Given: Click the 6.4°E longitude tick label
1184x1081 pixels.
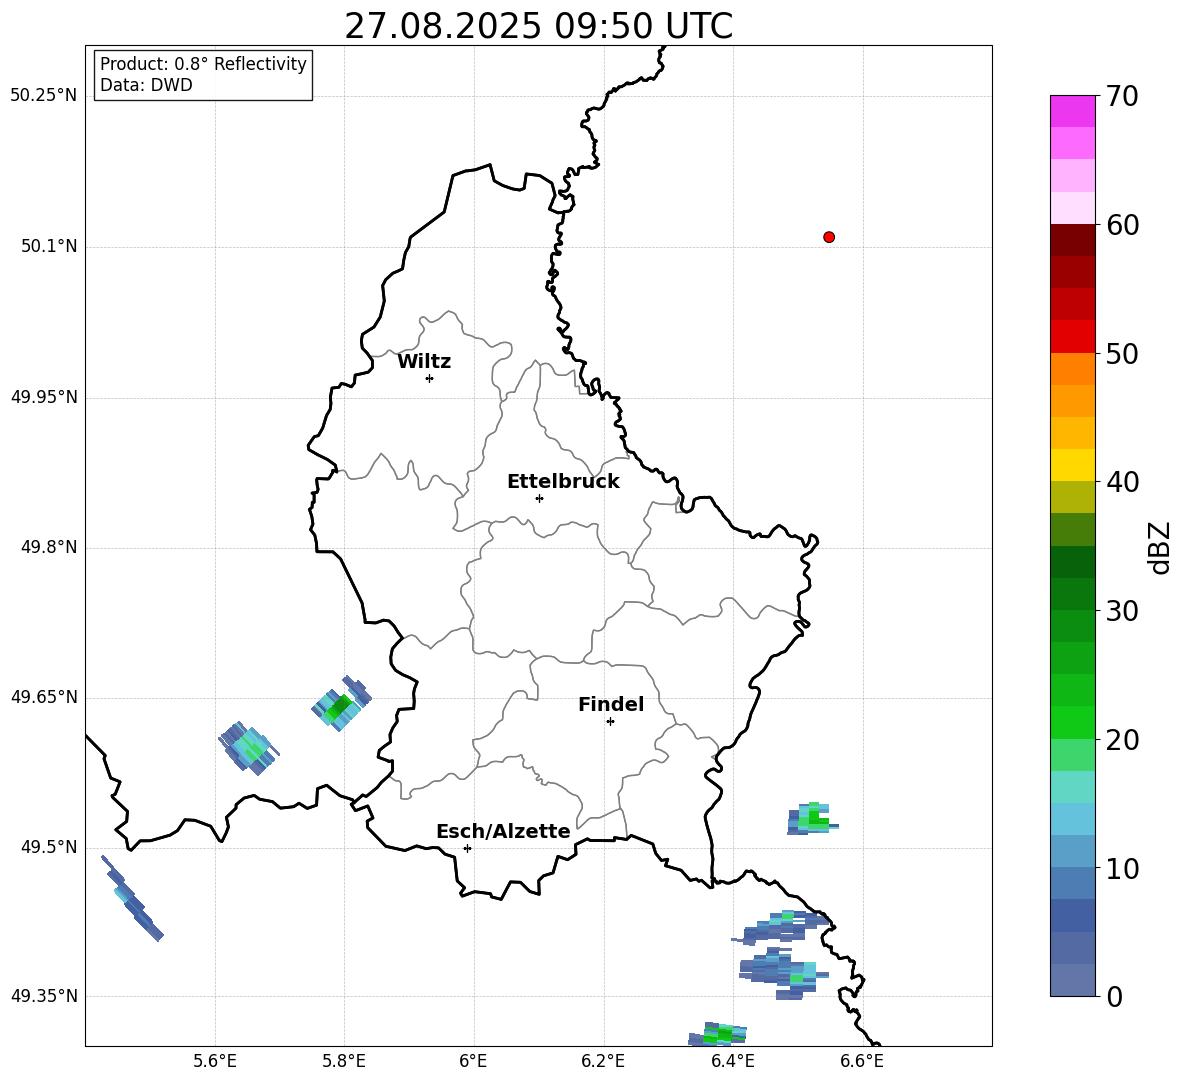Looking at the screenshot, I should click(732, 1061).
